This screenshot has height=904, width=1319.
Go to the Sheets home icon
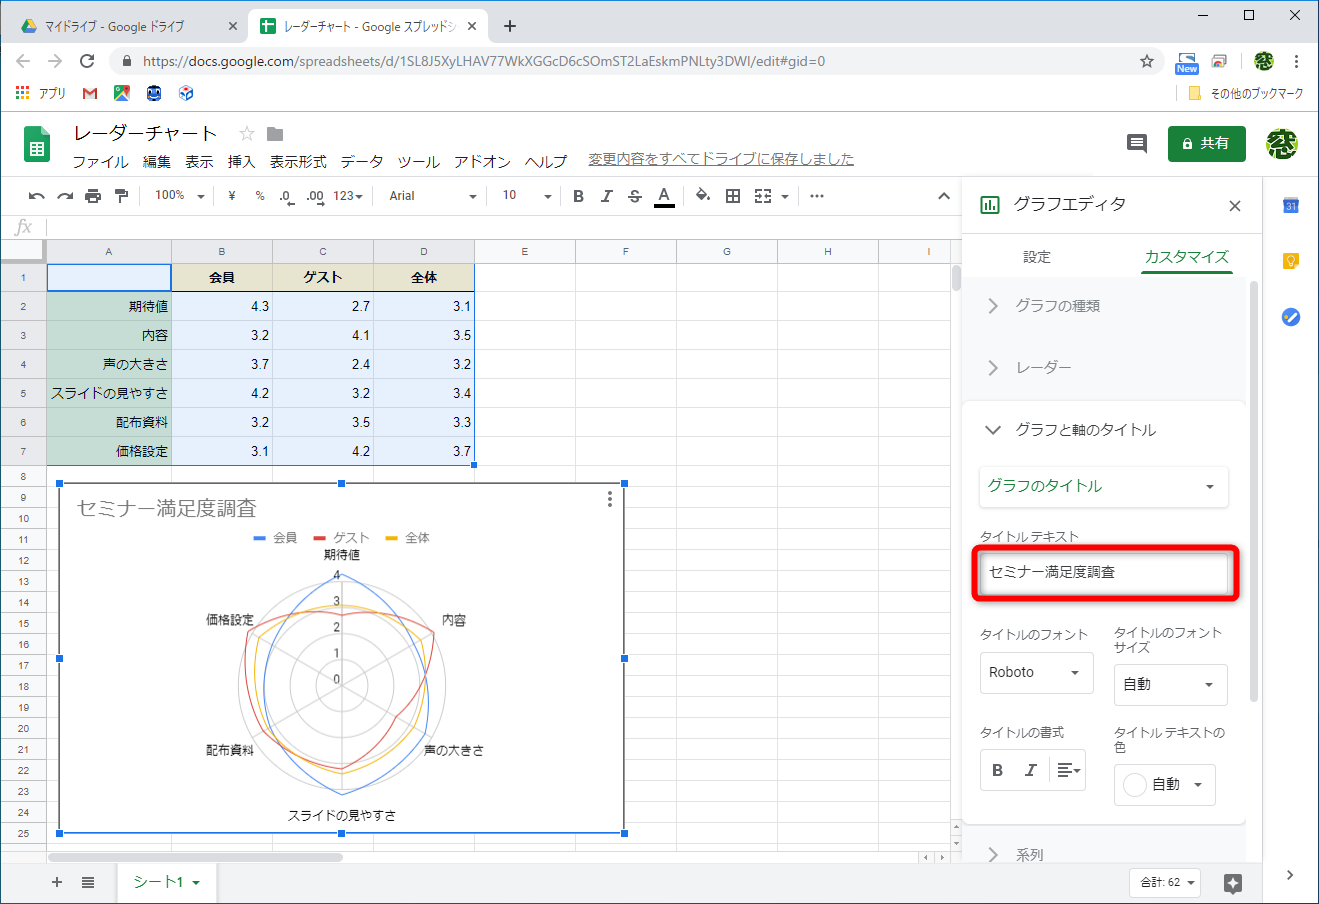(x=37, y=144)
